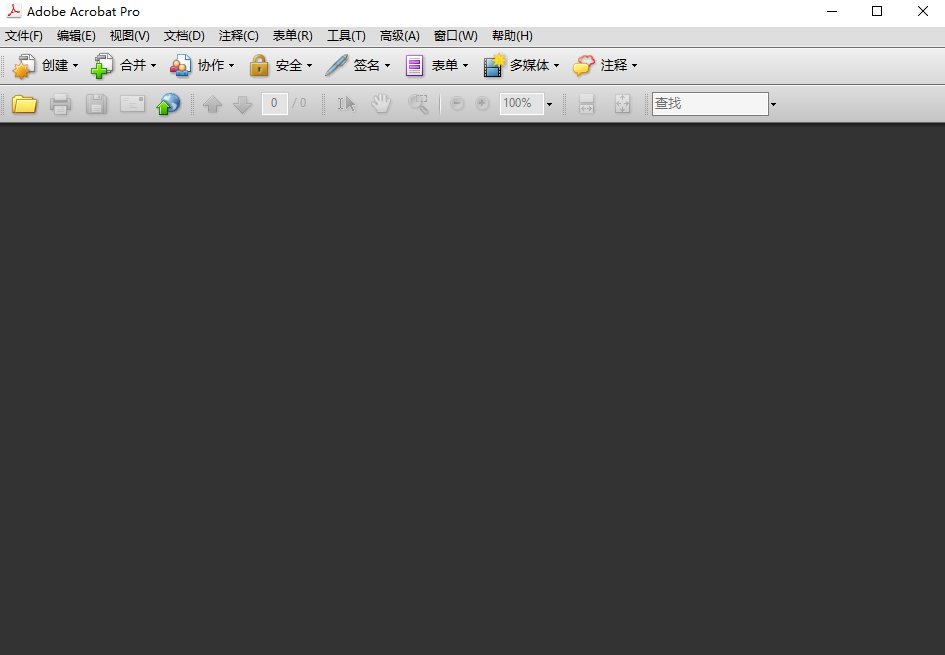
Task: Click the 多媒体 (Multimedia) toolbar button
Action: [521, 66]
